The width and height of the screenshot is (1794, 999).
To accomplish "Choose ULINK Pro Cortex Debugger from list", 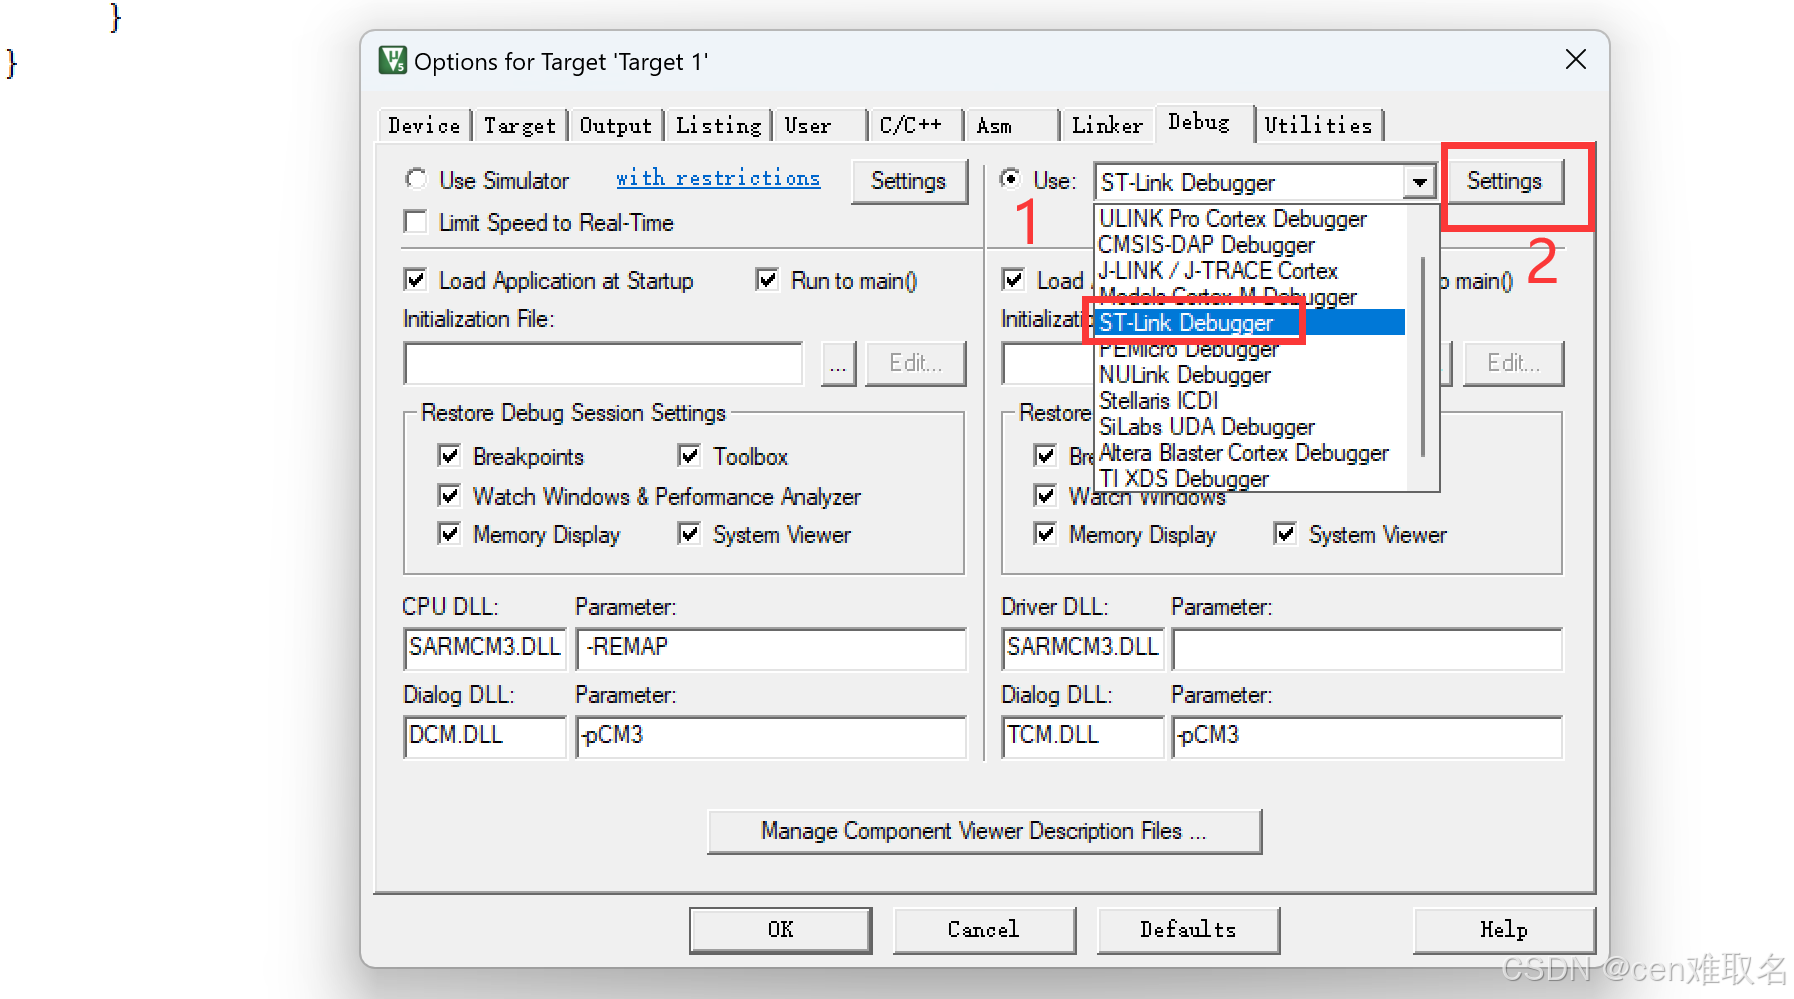I will 1251,219.
